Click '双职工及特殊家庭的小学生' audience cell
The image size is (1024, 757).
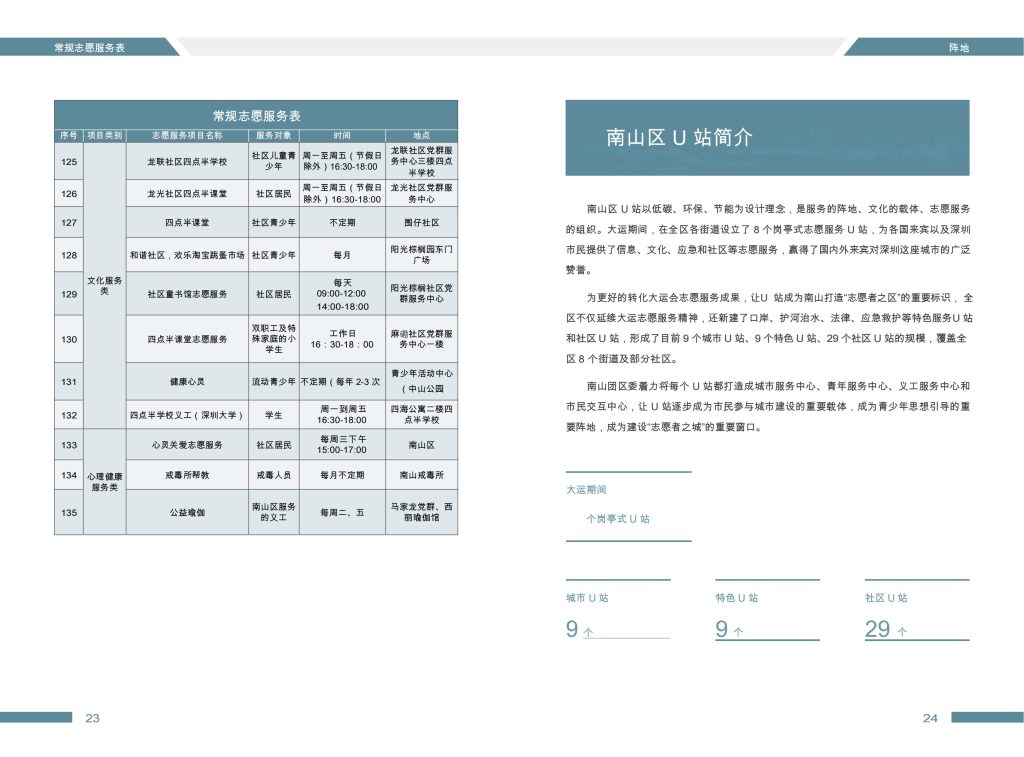pos(274,339)
